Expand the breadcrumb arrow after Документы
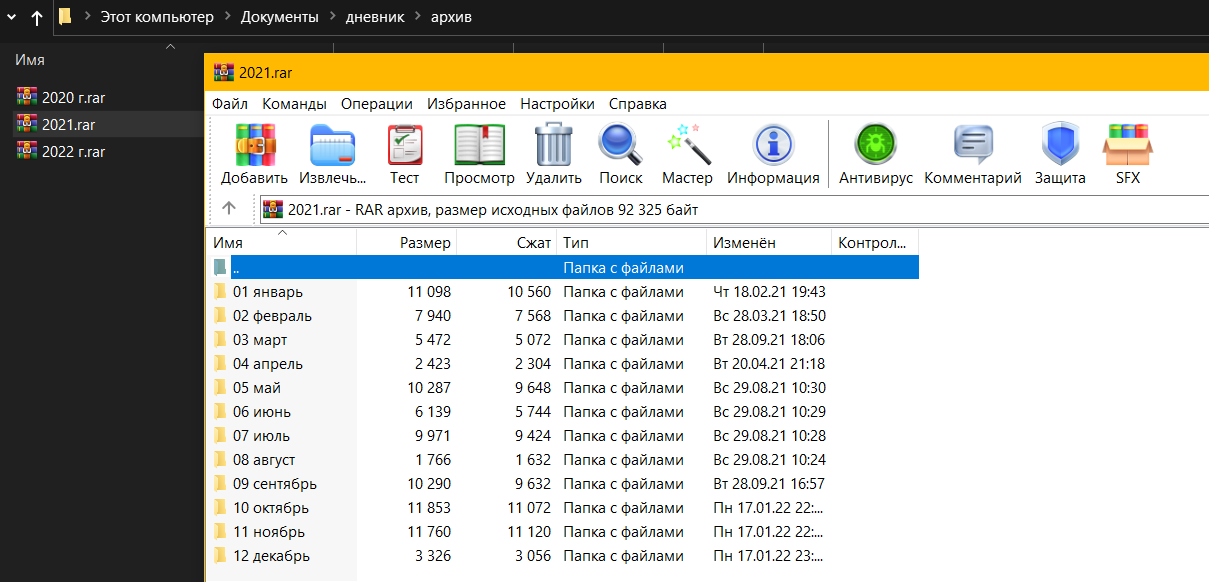This screenshot has height=582, width=1209. [x=332, y=17]
